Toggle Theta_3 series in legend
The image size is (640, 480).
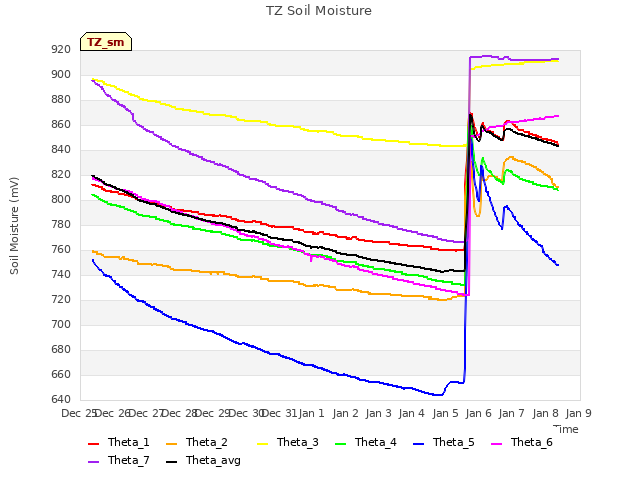(x=288, y=442)
